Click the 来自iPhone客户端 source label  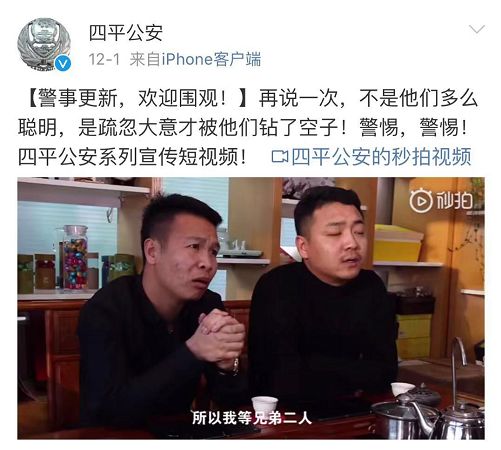(195, 60)
